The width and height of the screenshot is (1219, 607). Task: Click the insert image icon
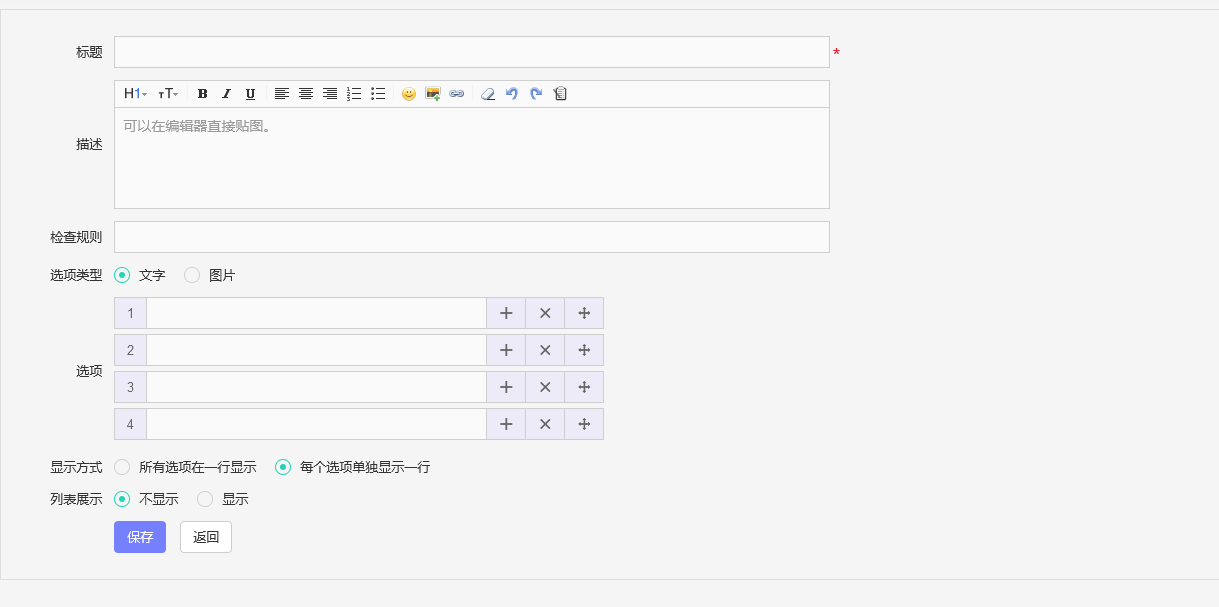click(x=433, y=94)
